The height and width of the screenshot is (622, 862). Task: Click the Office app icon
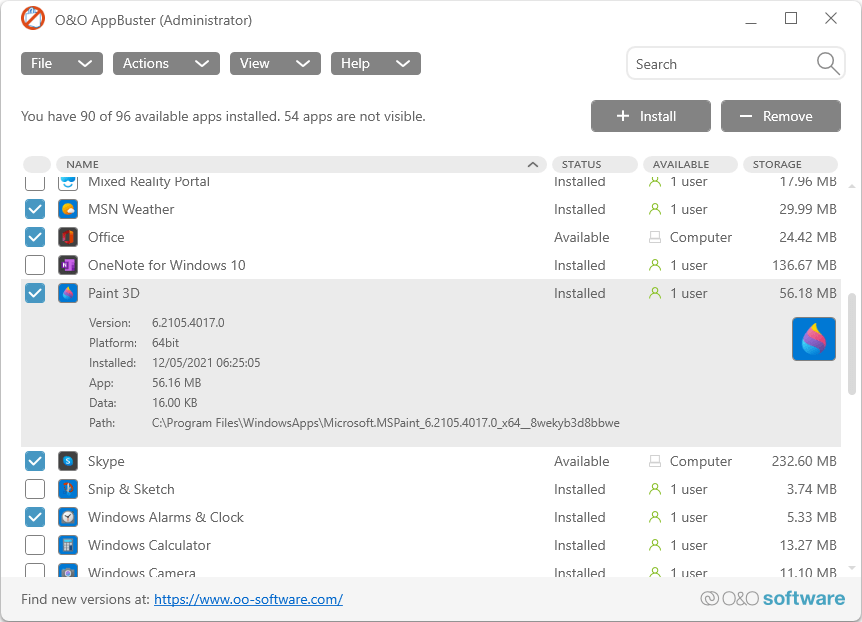tap(68, 237)
